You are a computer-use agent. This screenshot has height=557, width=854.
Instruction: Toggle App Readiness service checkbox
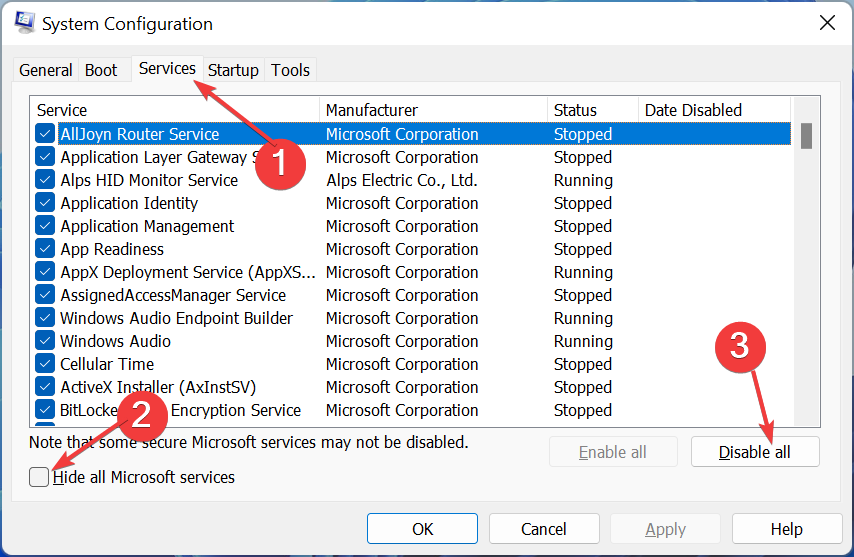click(x=45, y=249)
